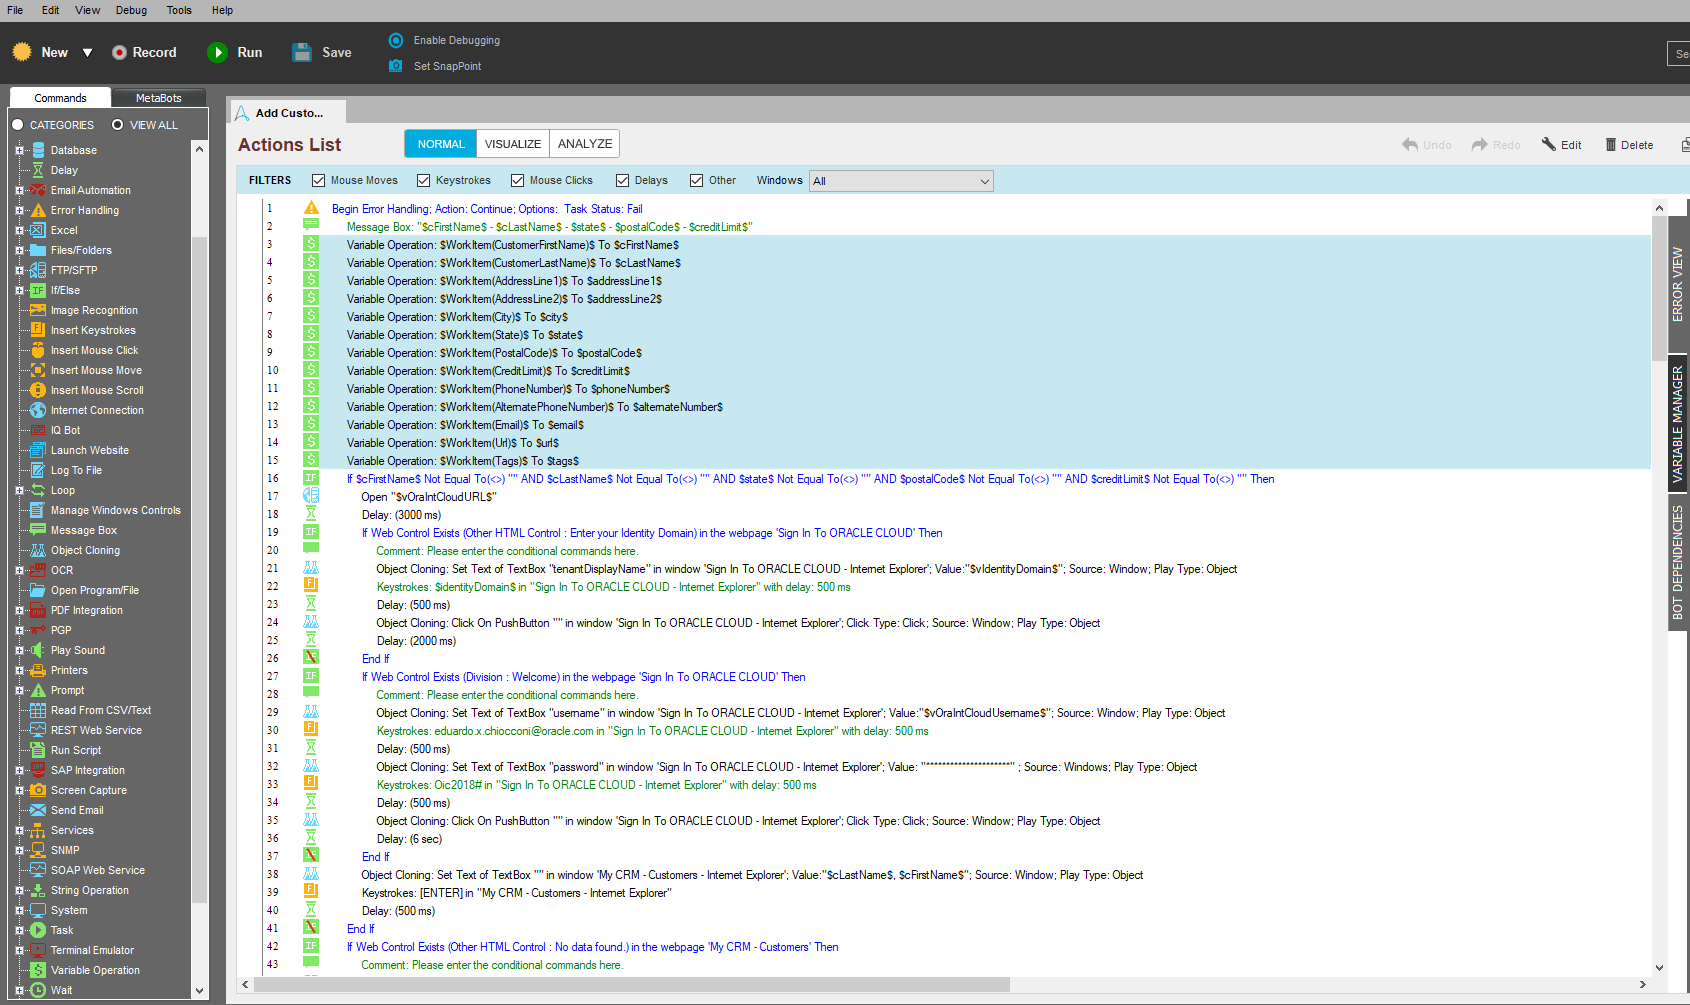Select the VIEW ALL radio button
The width and height of the screenshot is (1690, 1005).
point(118,125)
